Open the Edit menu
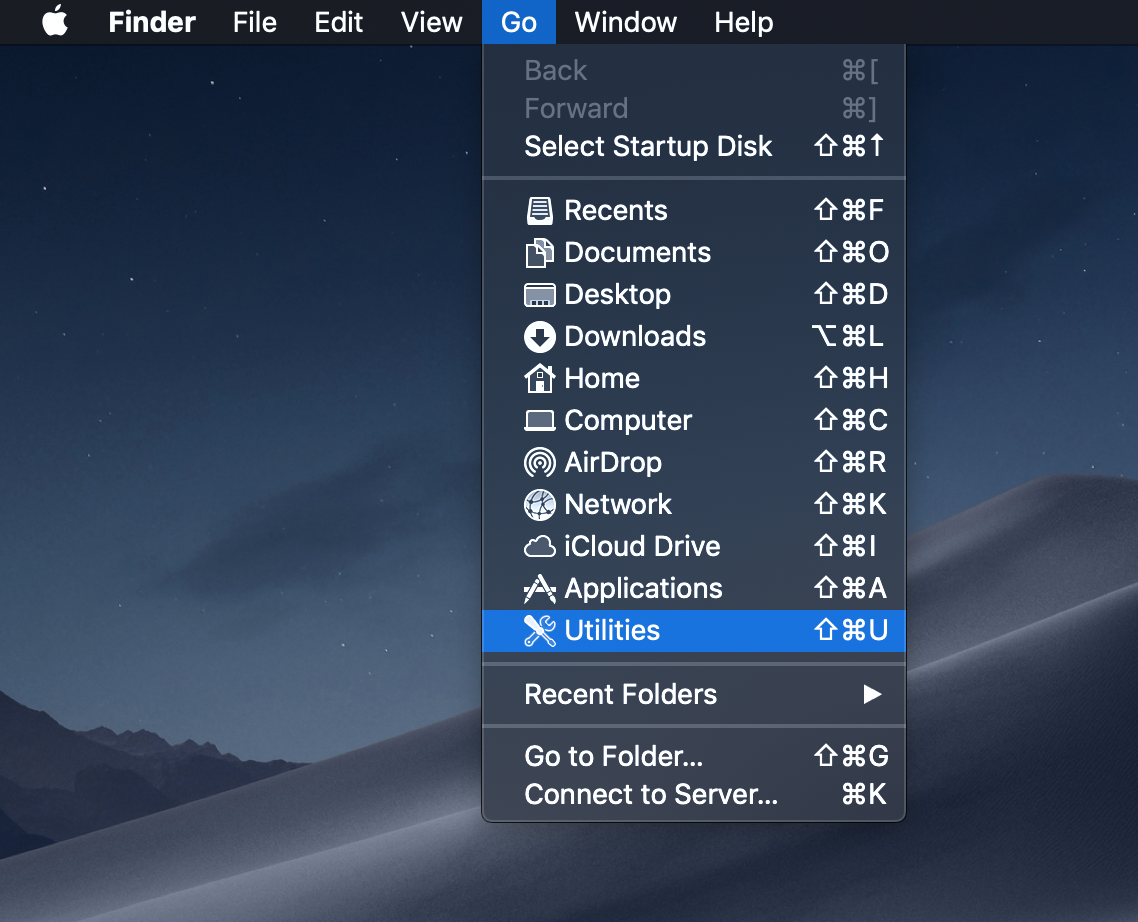 [338, 22]
